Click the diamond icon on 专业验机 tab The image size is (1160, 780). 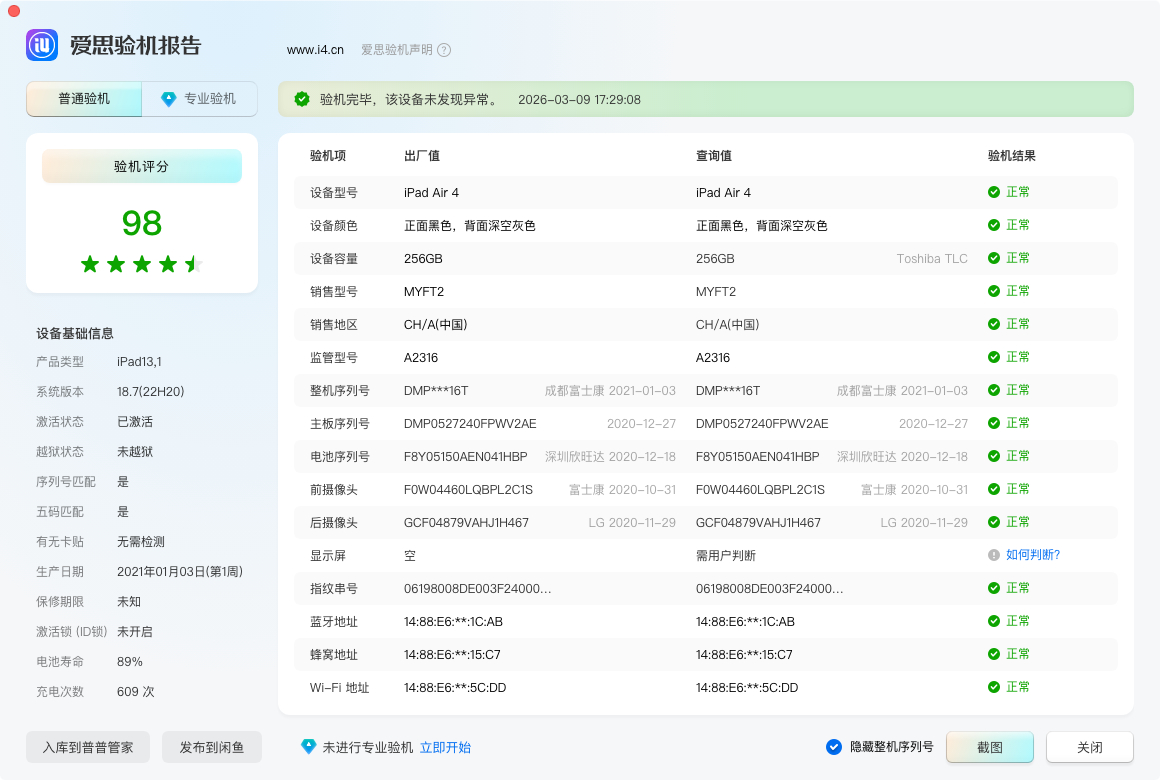pyautogui.click(x=169, y=99)
